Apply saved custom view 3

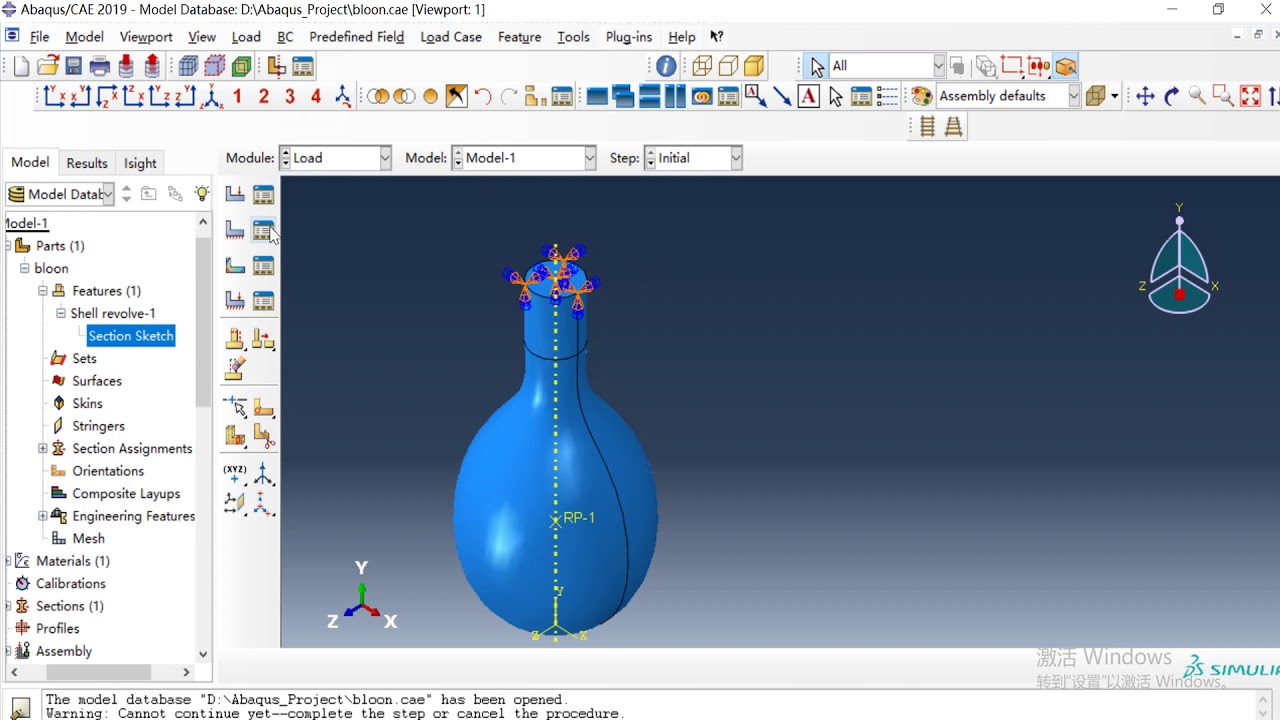click(289, 97)
